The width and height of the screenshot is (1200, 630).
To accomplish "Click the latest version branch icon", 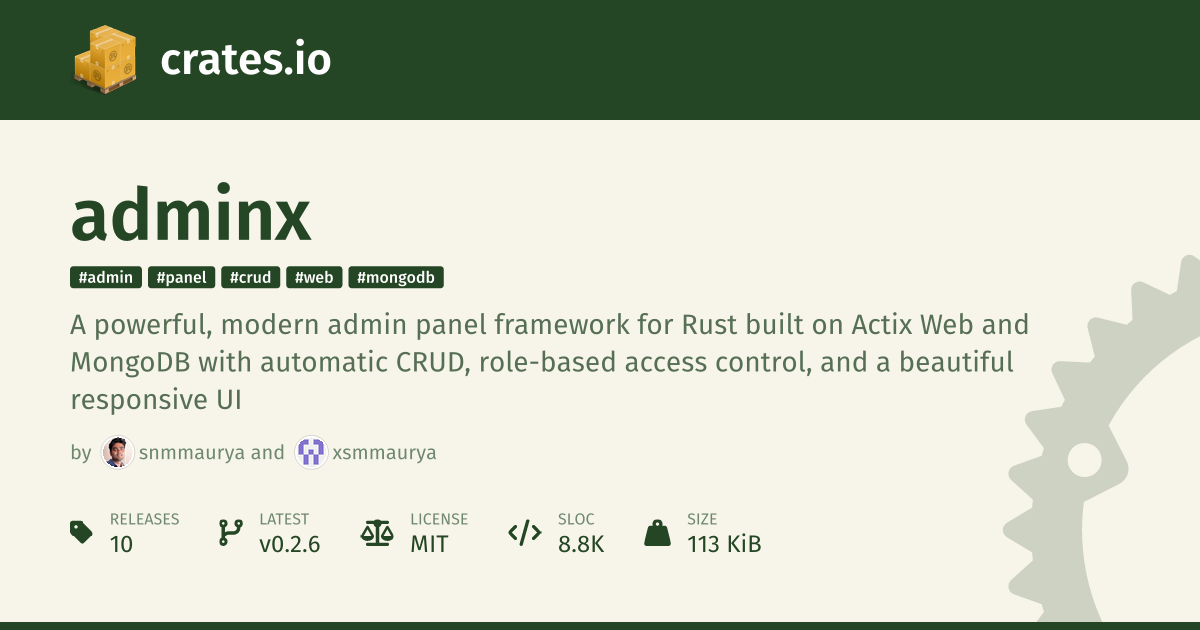I will (x=231, y=532).
